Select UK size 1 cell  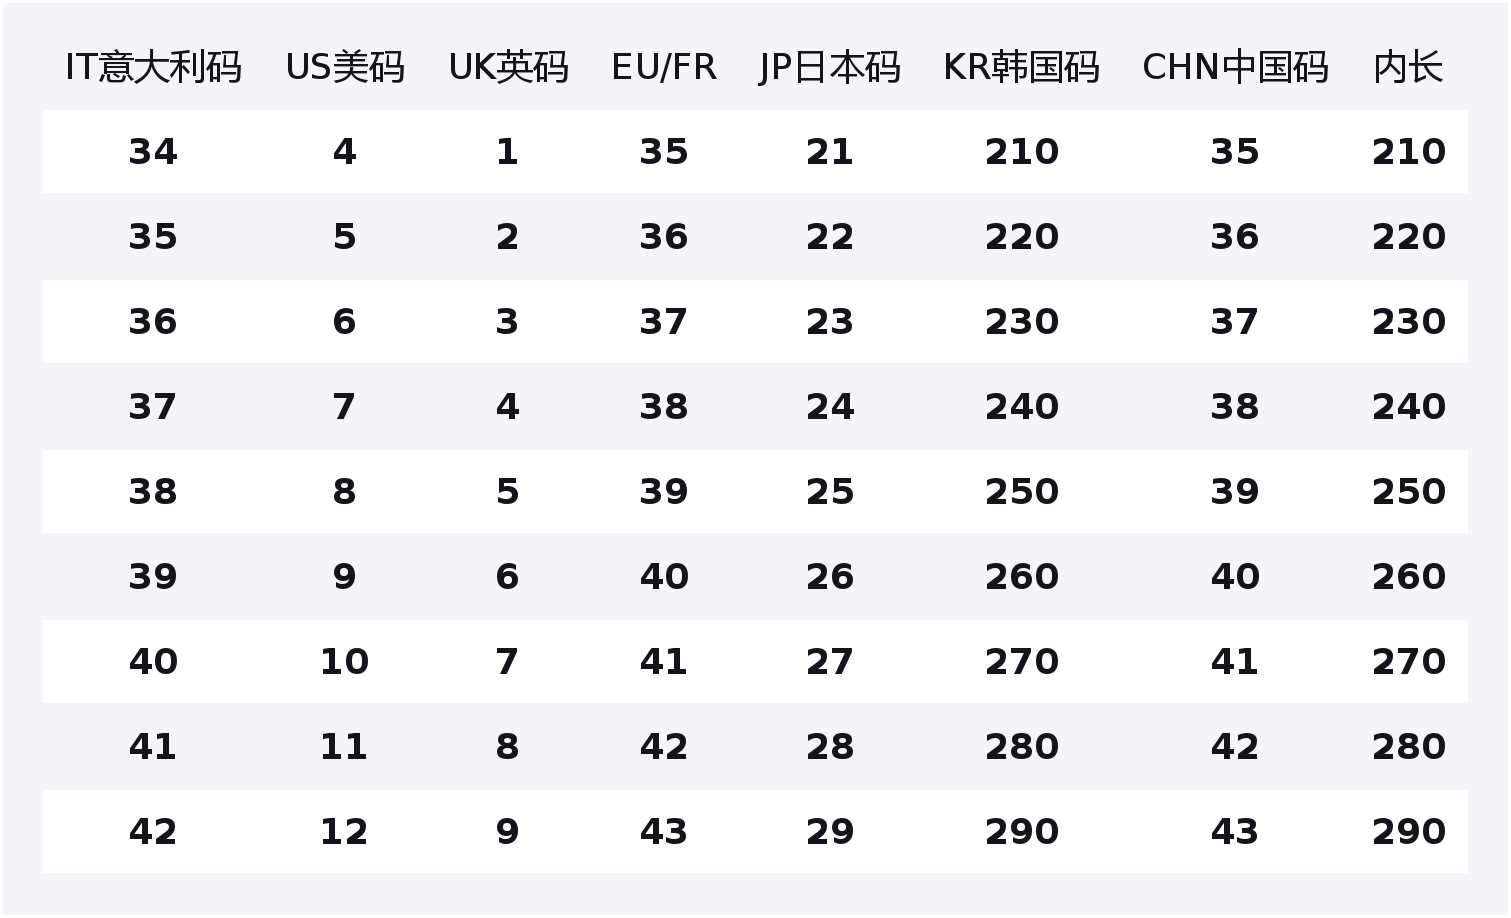[507, 152]
